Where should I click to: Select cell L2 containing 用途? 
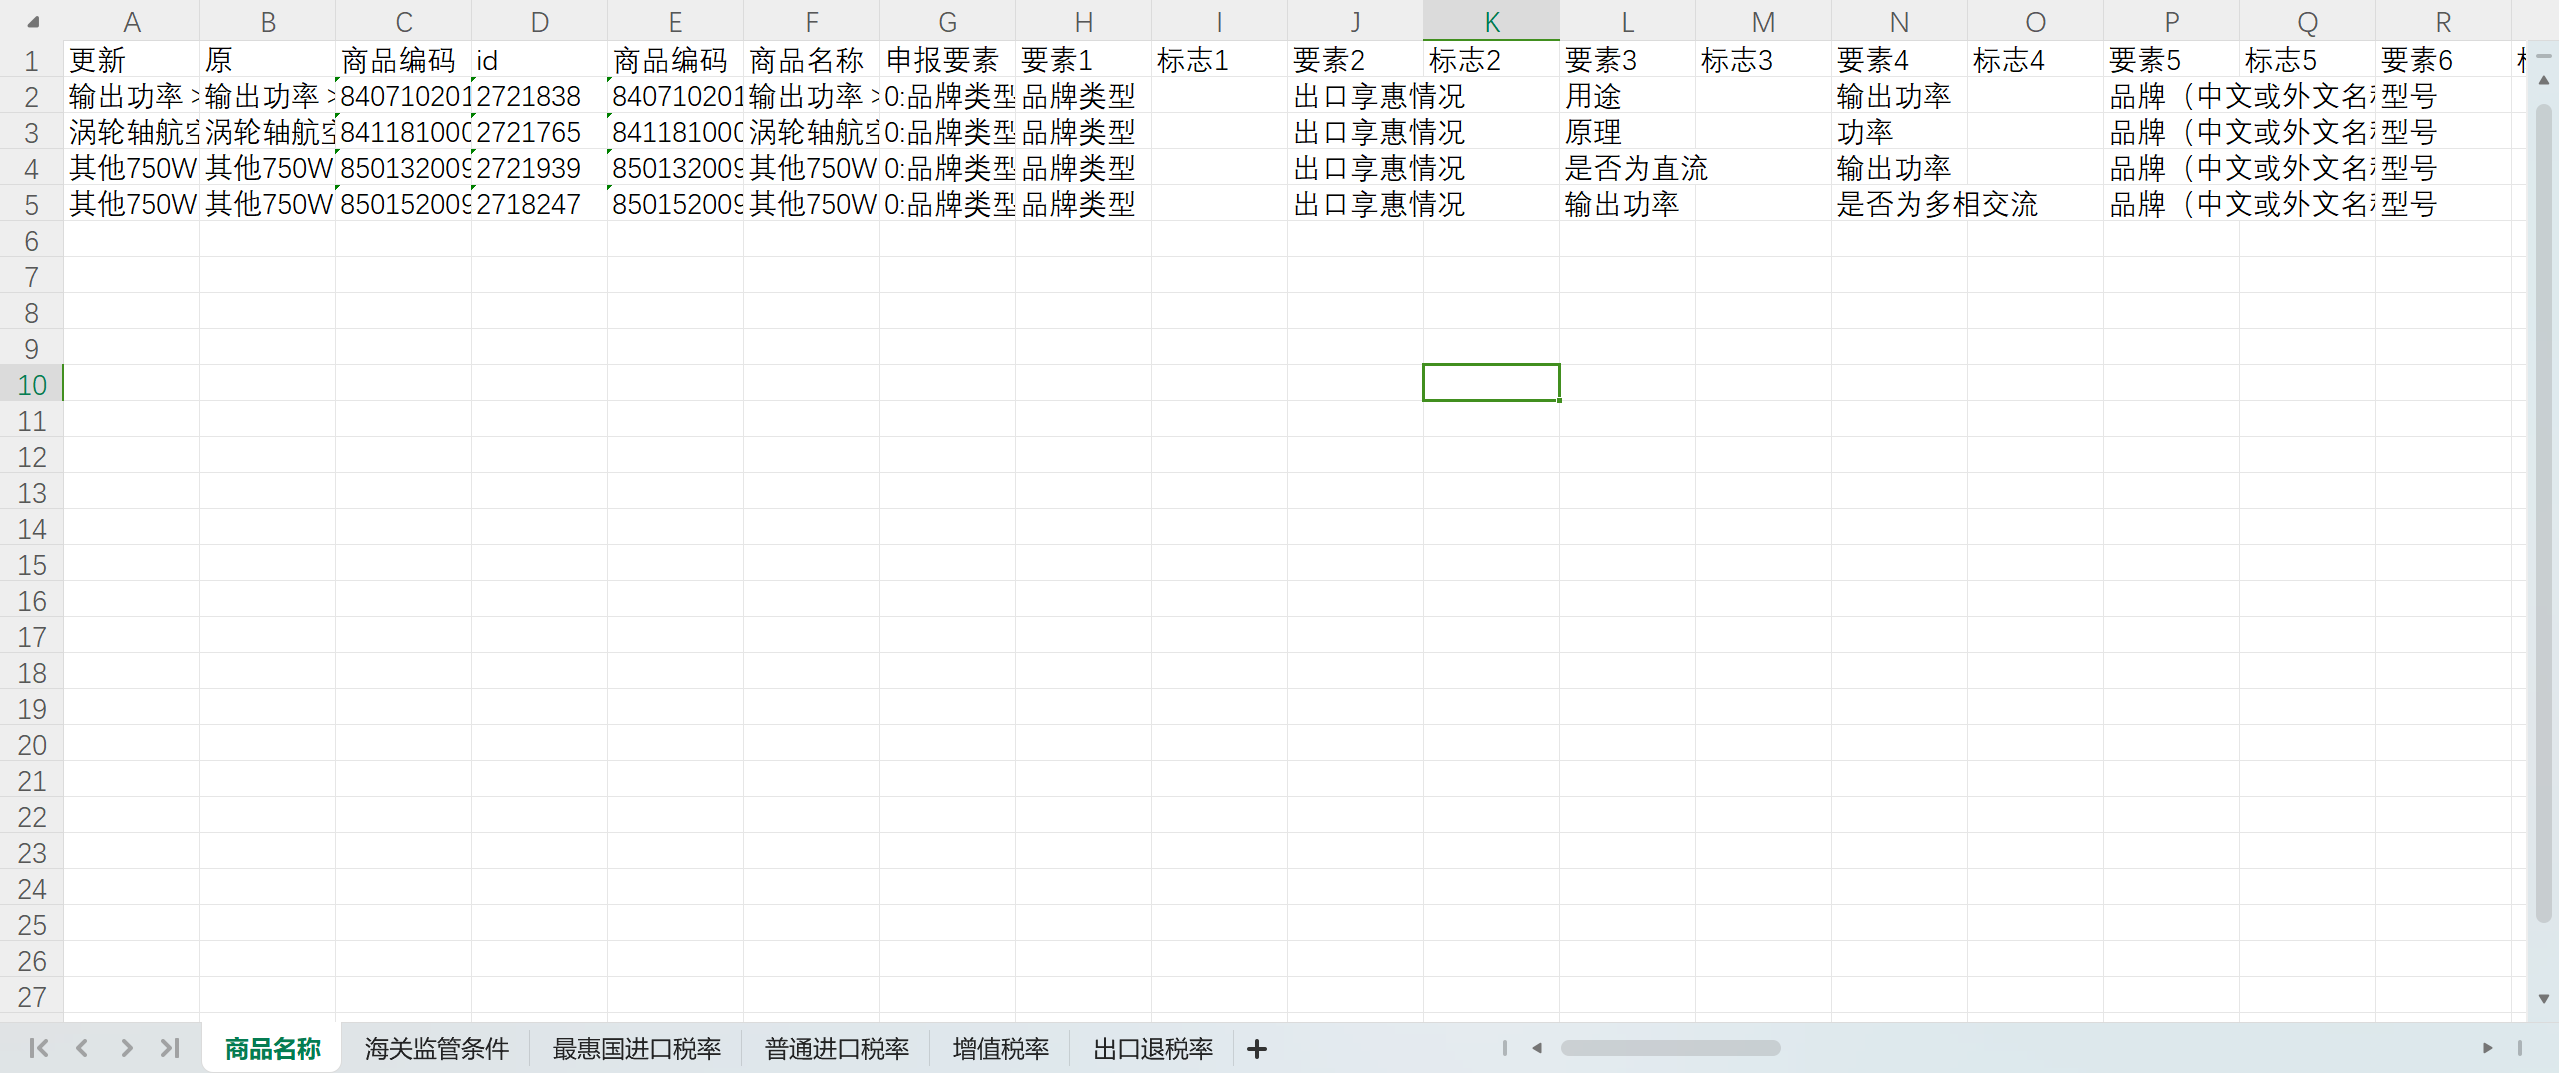click(1627, 96)
